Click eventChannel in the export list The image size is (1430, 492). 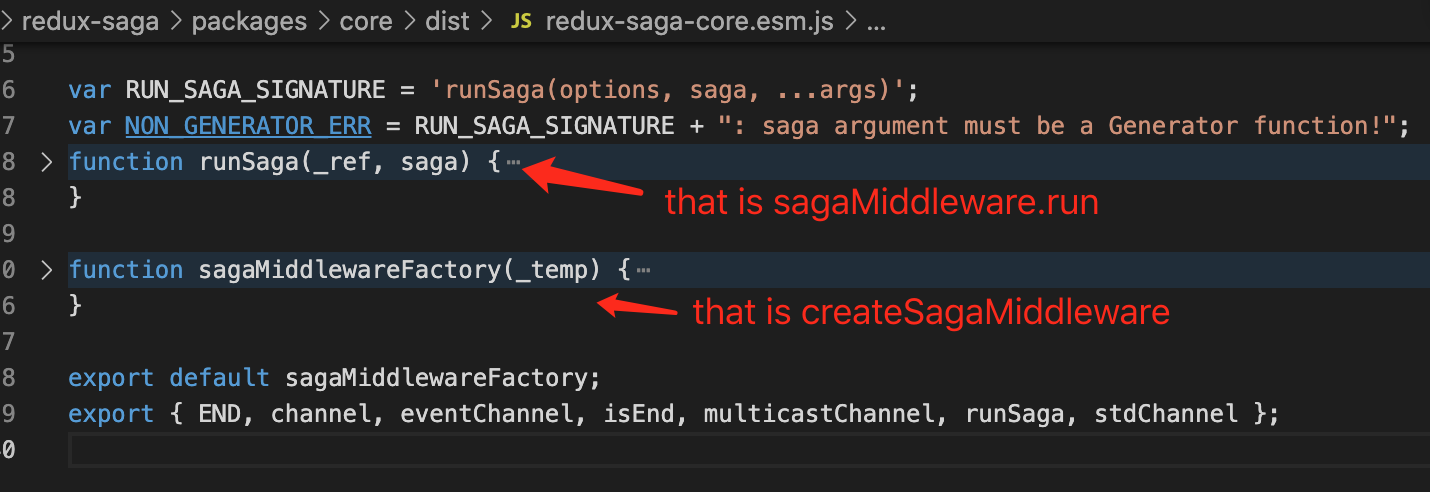[x=488, y=414]
